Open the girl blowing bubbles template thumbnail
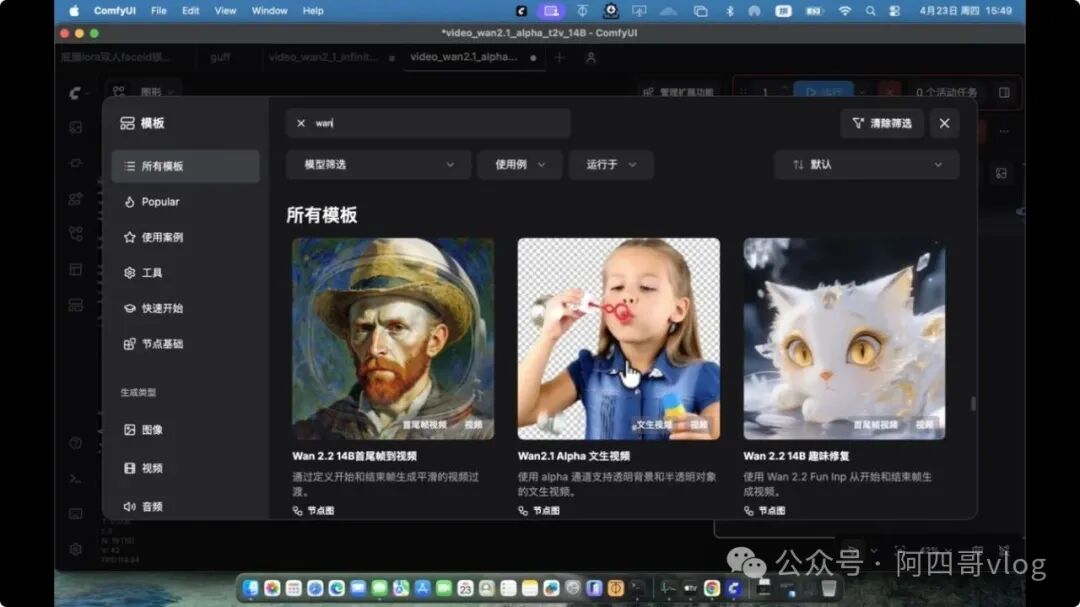This screenshot has width=1080, height=607. click(x=619, y=338)
